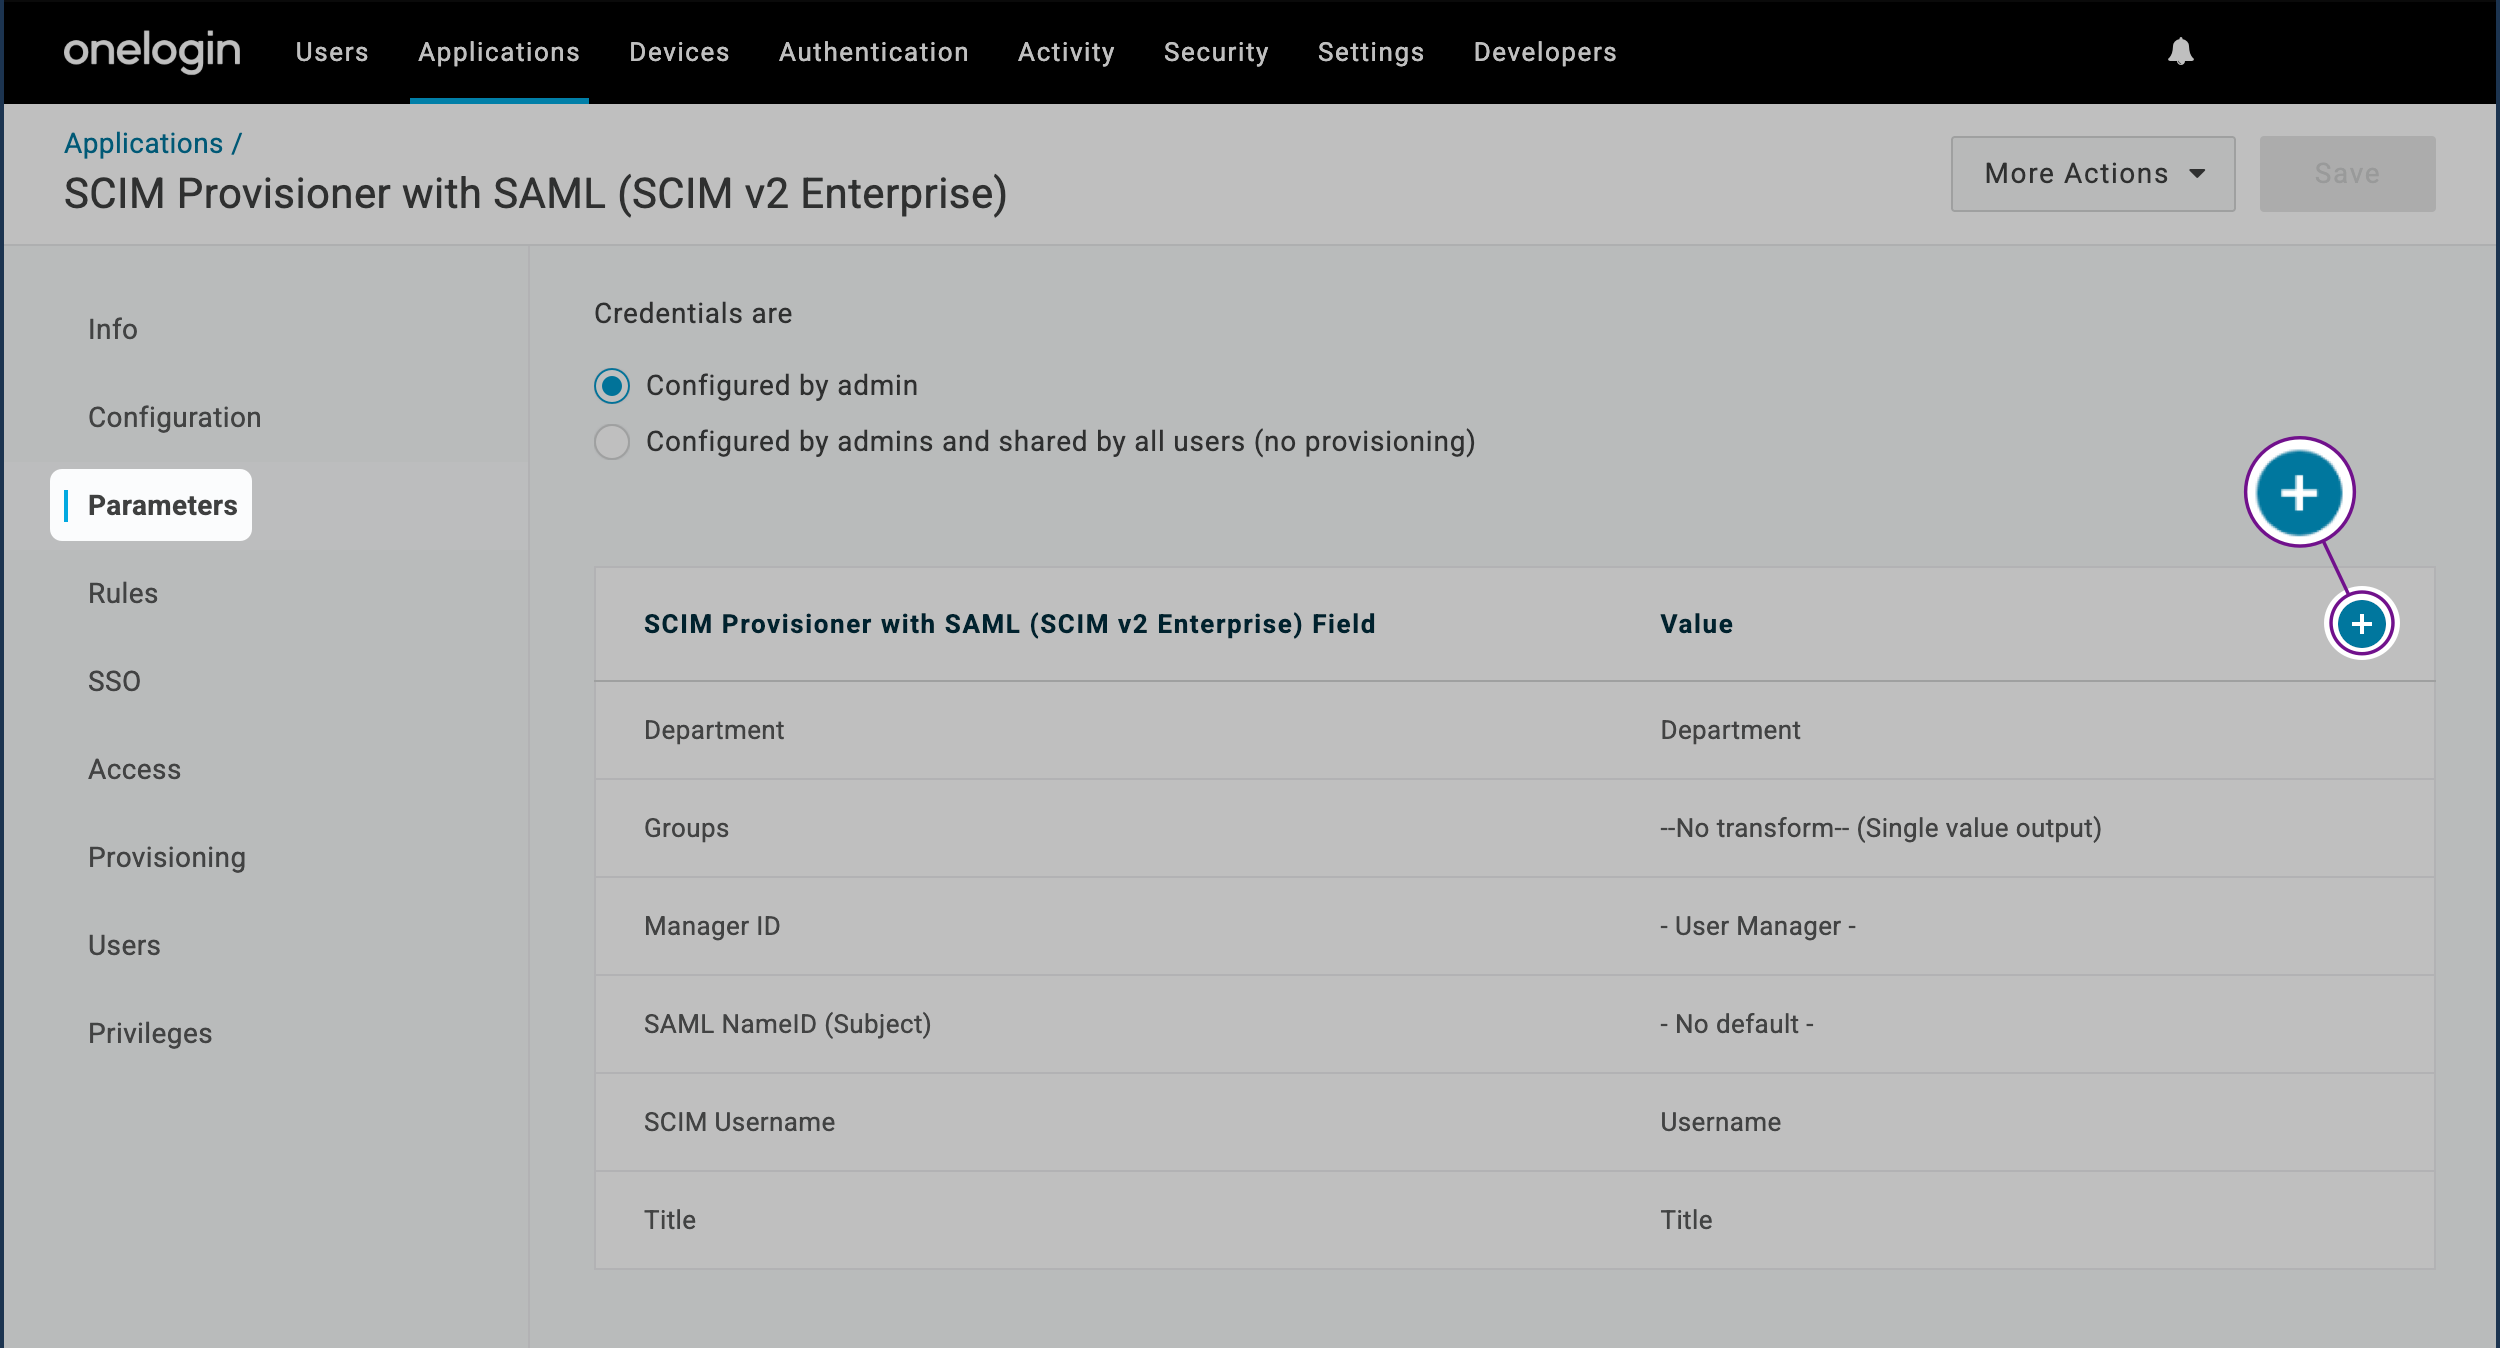Open the Groups parameter row
This screenshot has width=2500, height=1348.
(x=1514, y=829)
